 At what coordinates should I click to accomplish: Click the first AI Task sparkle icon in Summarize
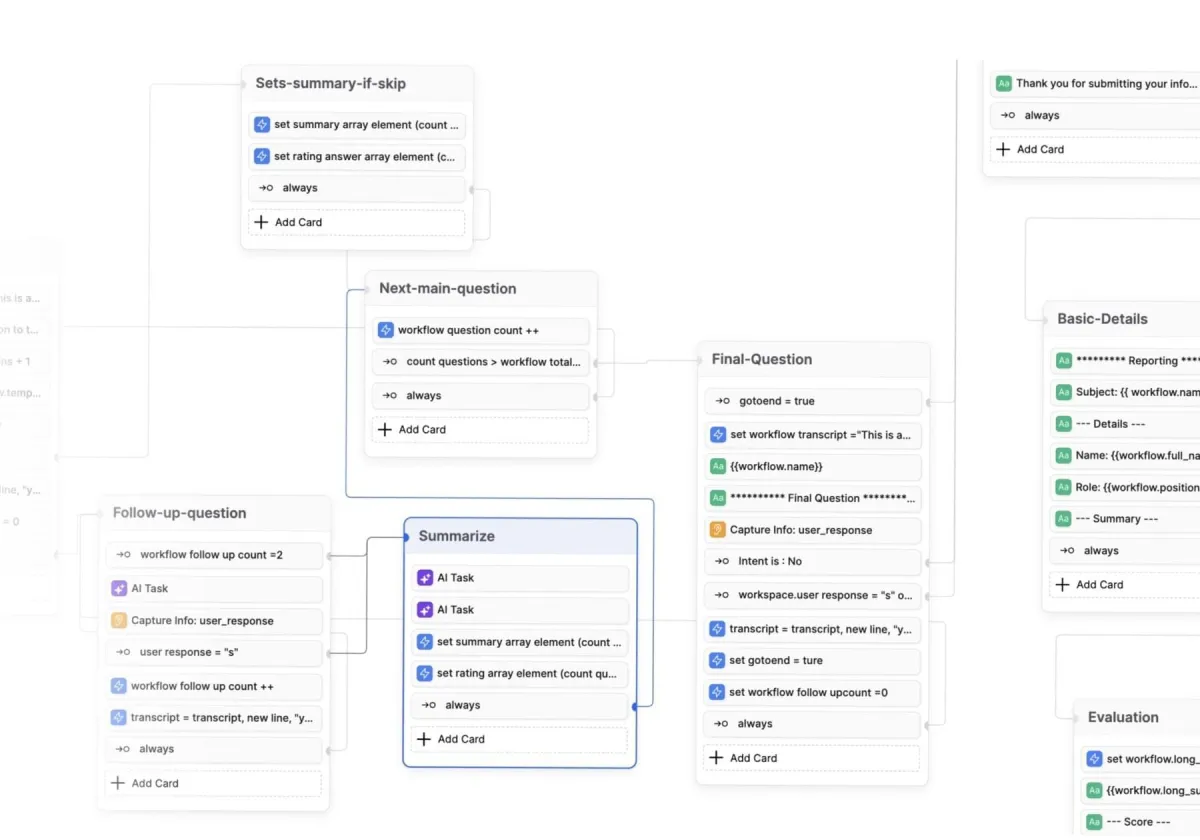click(x=425, y=578)
